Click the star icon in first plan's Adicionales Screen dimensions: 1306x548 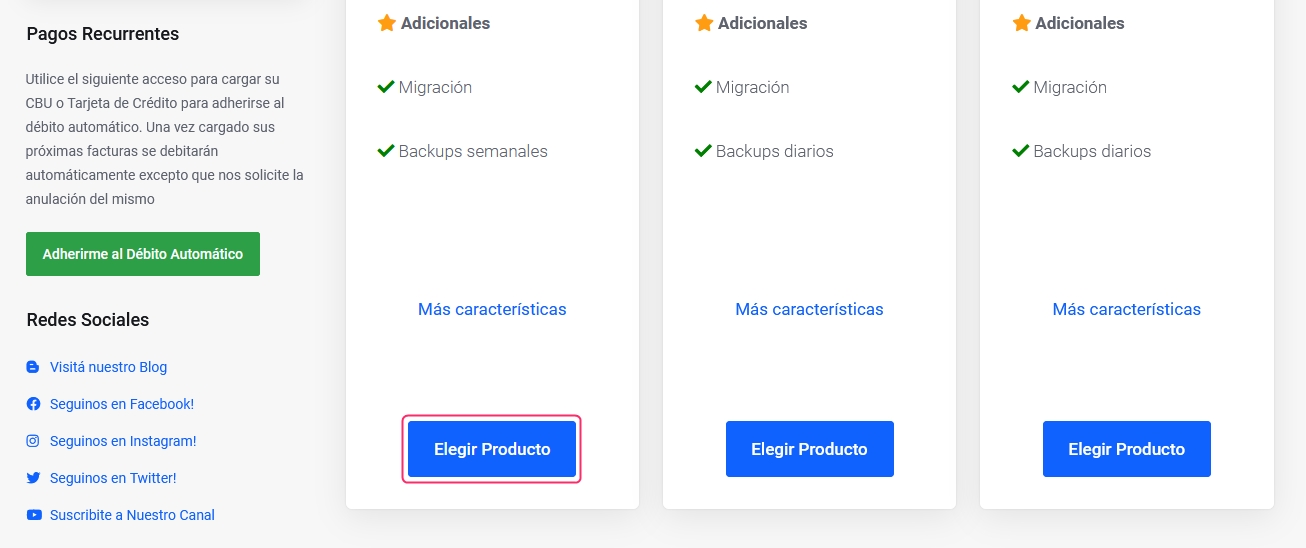coord(387,23)
